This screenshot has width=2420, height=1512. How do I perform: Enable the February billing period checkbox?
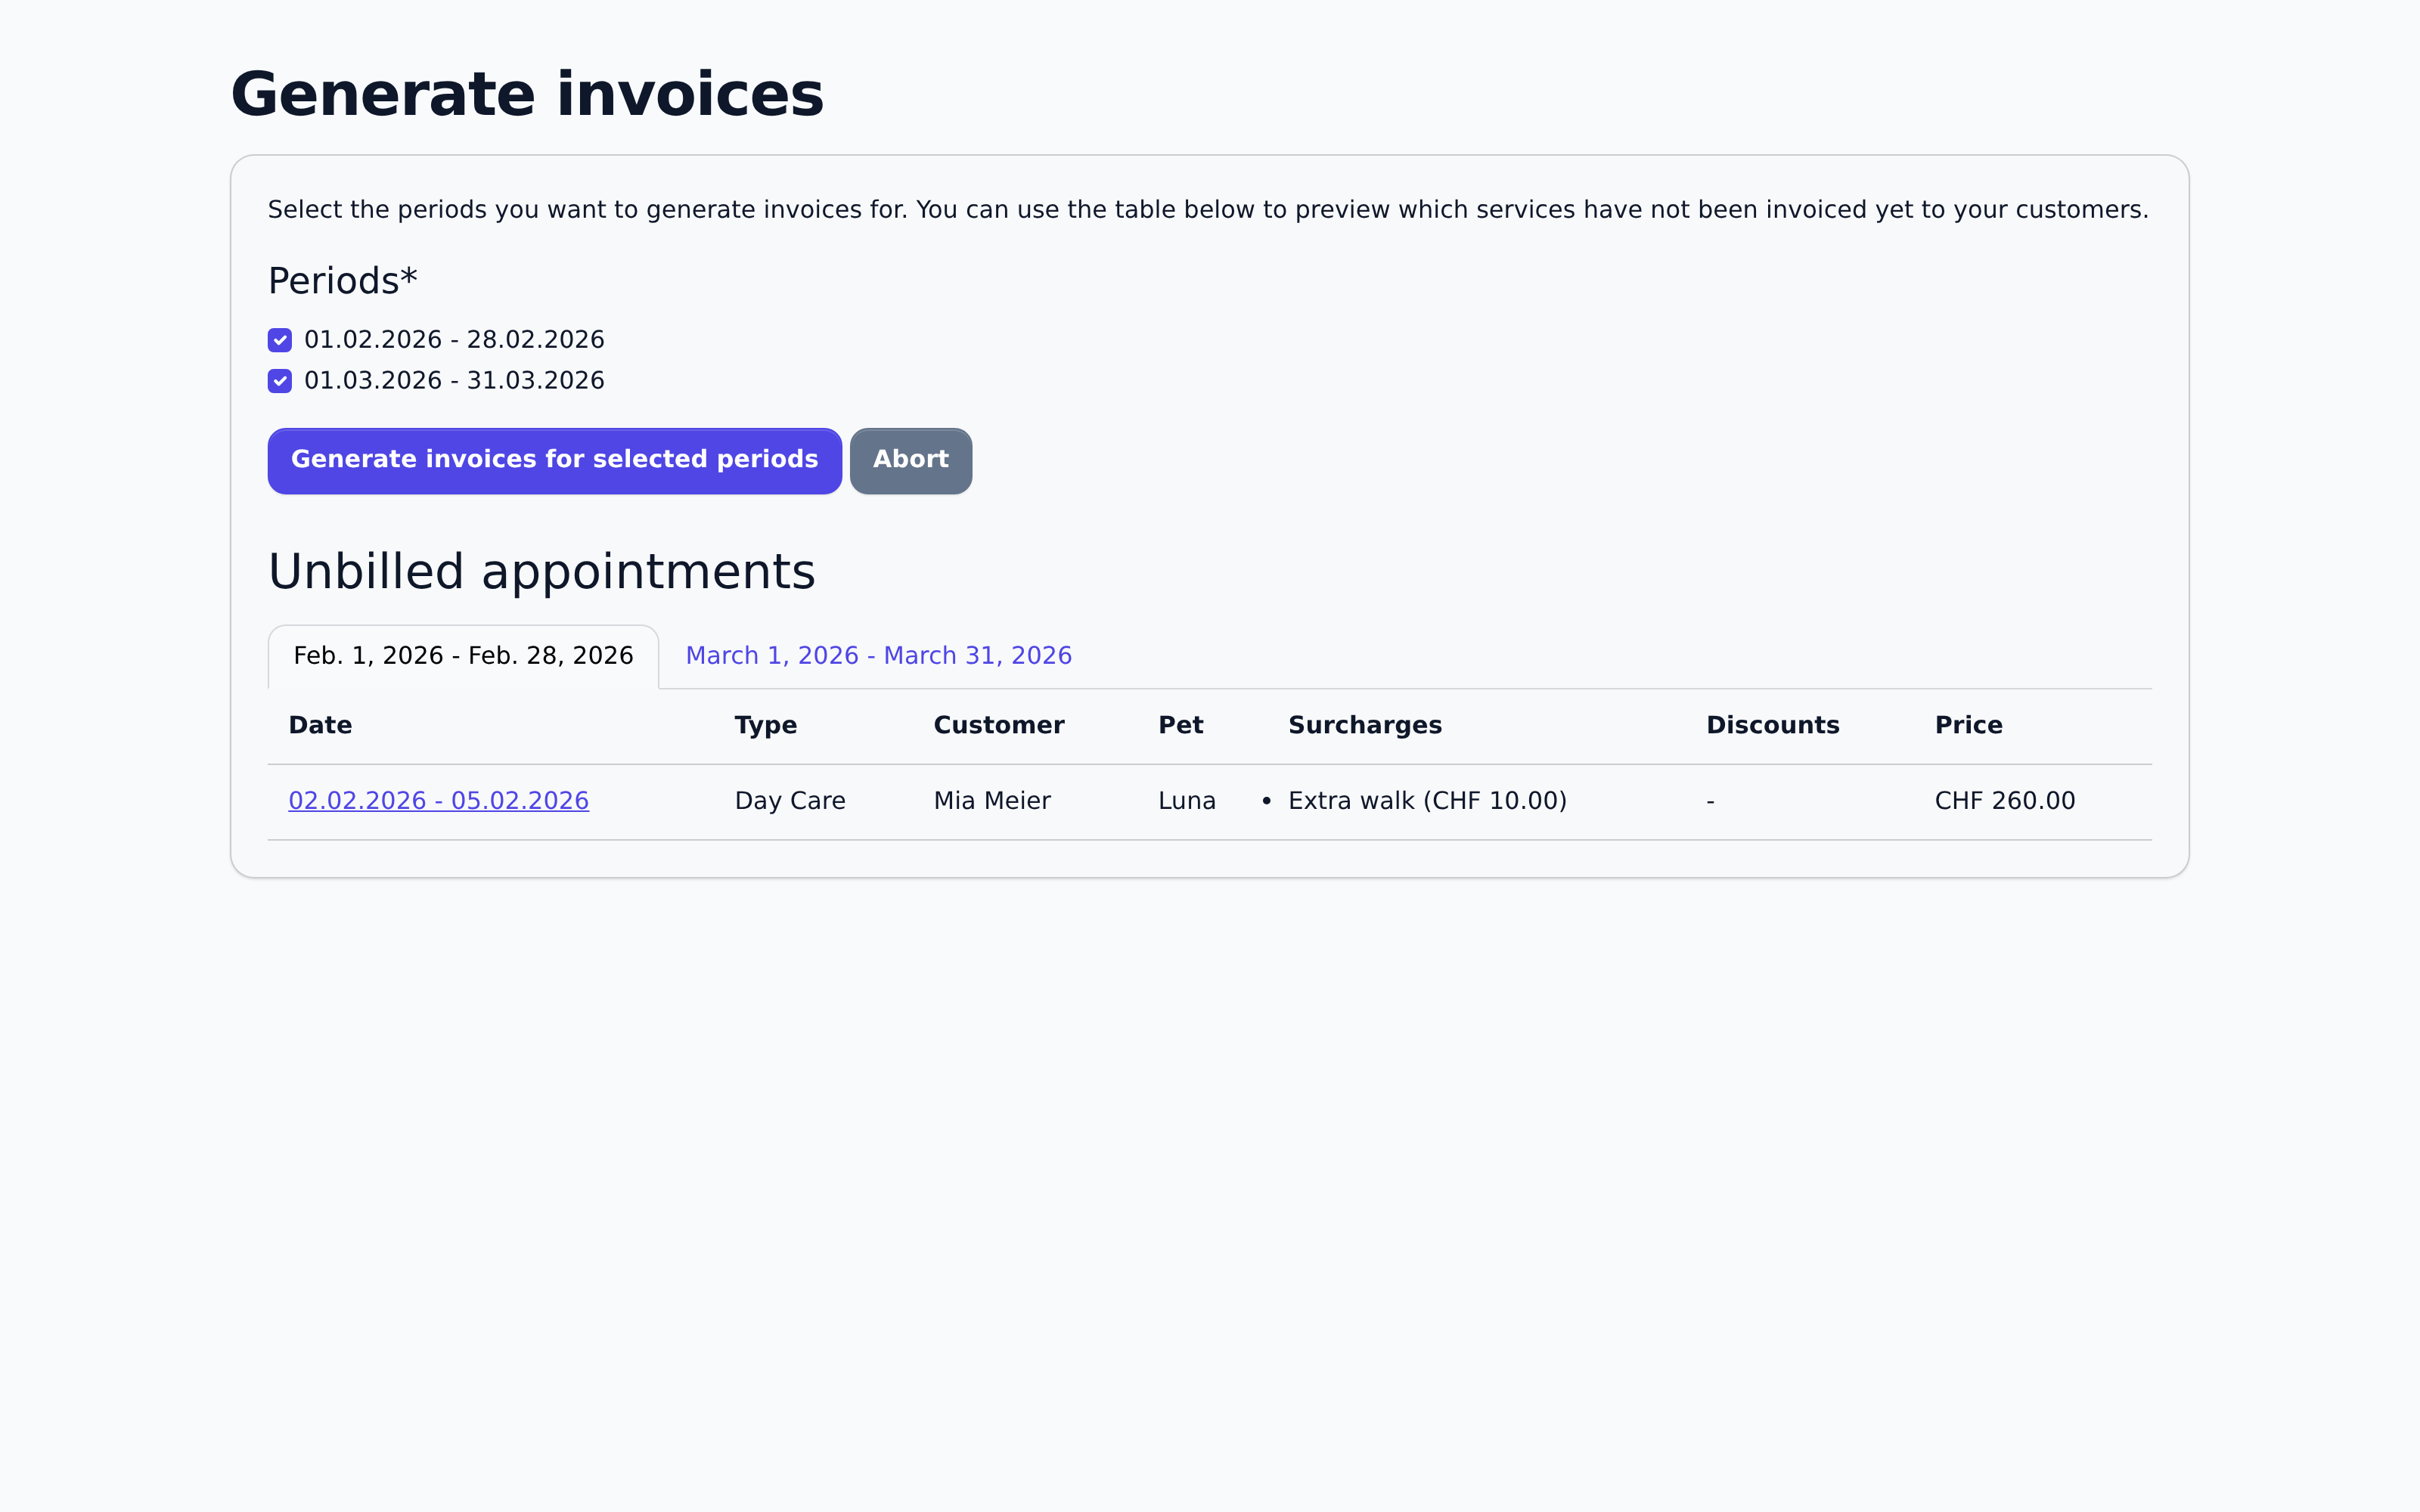coord(280,340)
